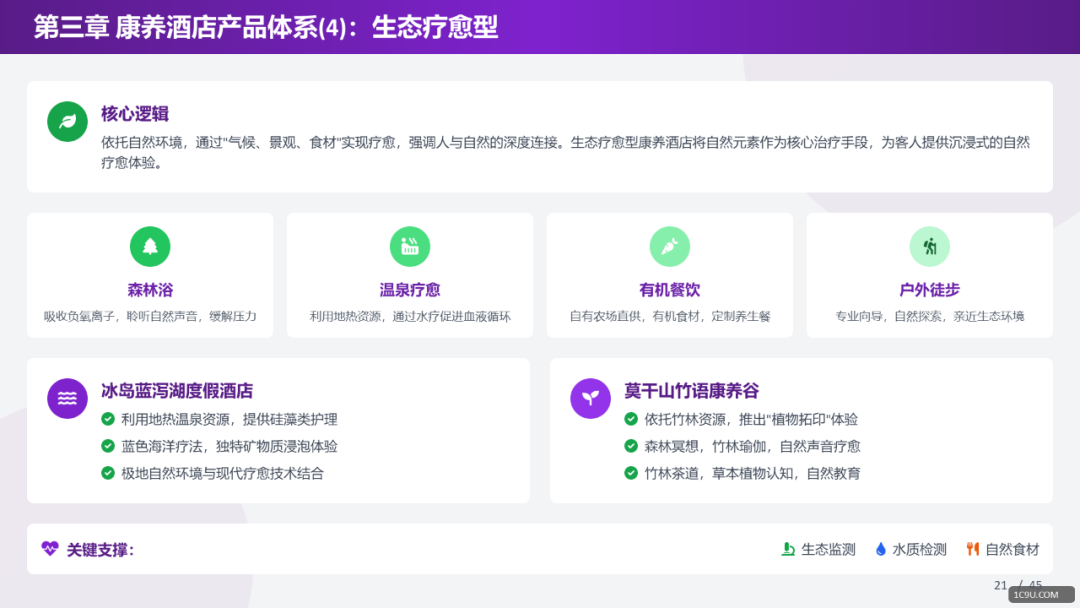The width and height of the screenshot is (1080, 608).
Task: Click the page indicator 21 / 45
Action: [x=1019, y=584]
